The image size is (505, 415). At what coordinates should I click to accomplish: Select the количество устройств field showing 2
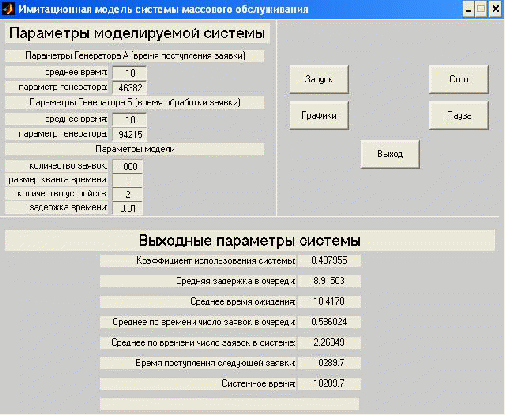[128, 194]
